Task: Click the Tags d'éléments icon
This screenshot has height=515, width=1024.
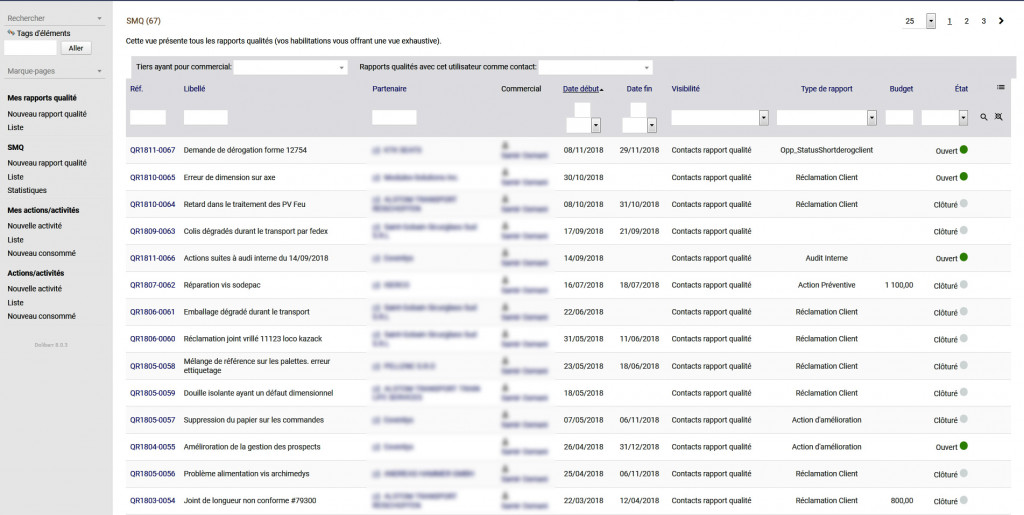Action: pyautogui.click(x=11, y=33)
